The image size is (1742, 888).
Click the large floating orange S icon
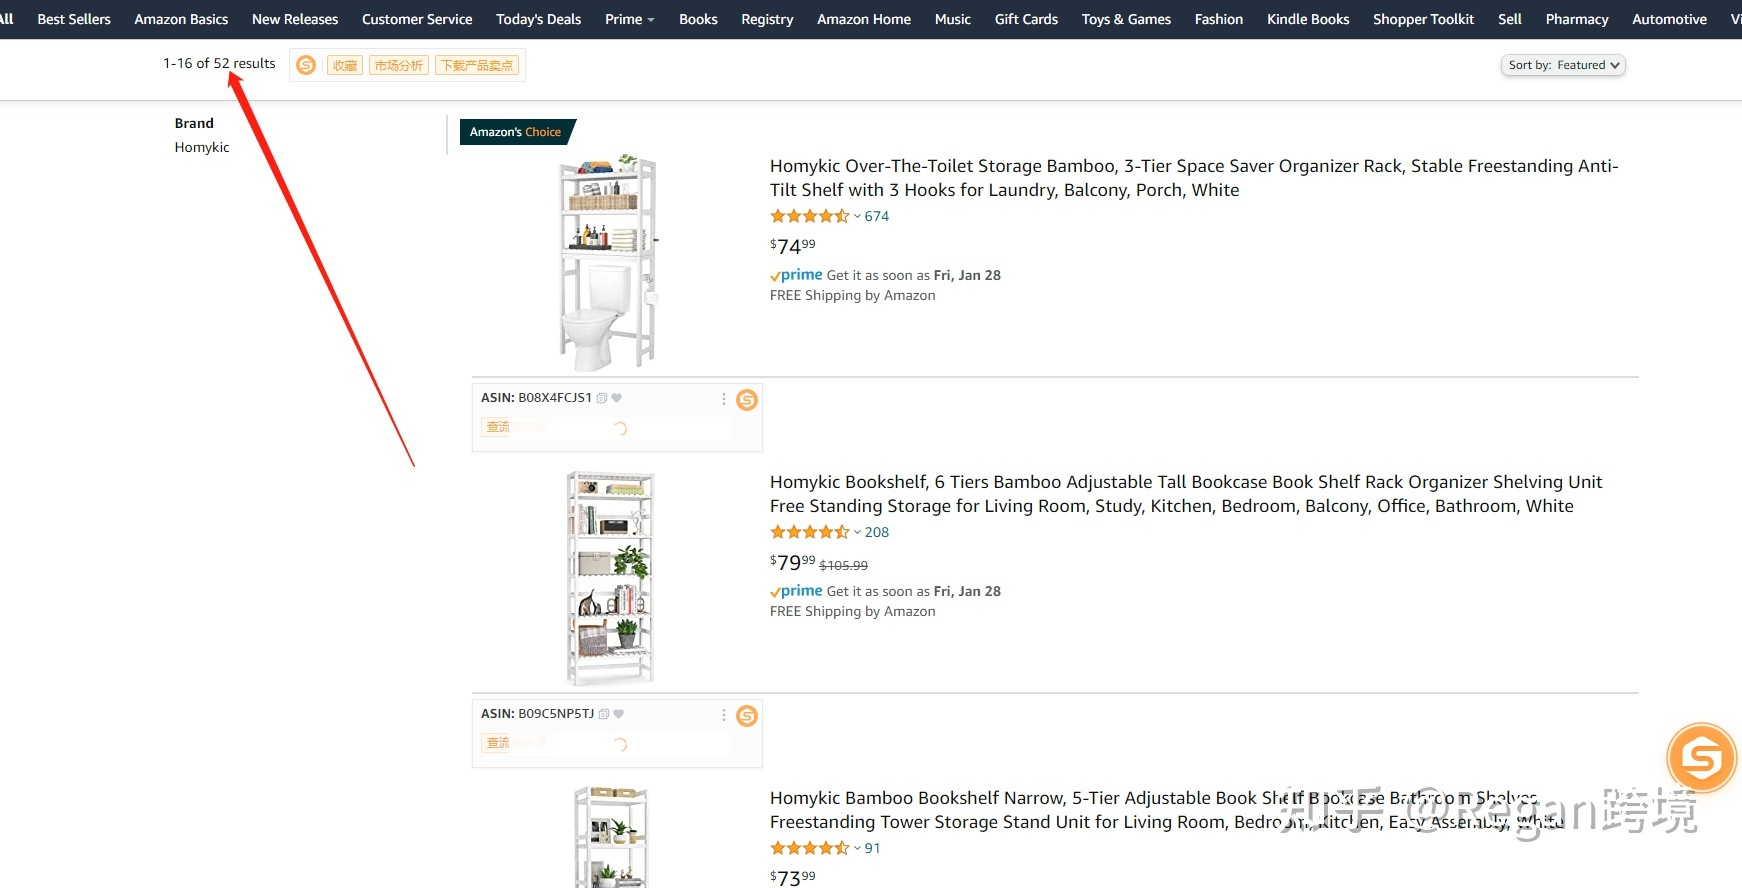point(1701,758)
